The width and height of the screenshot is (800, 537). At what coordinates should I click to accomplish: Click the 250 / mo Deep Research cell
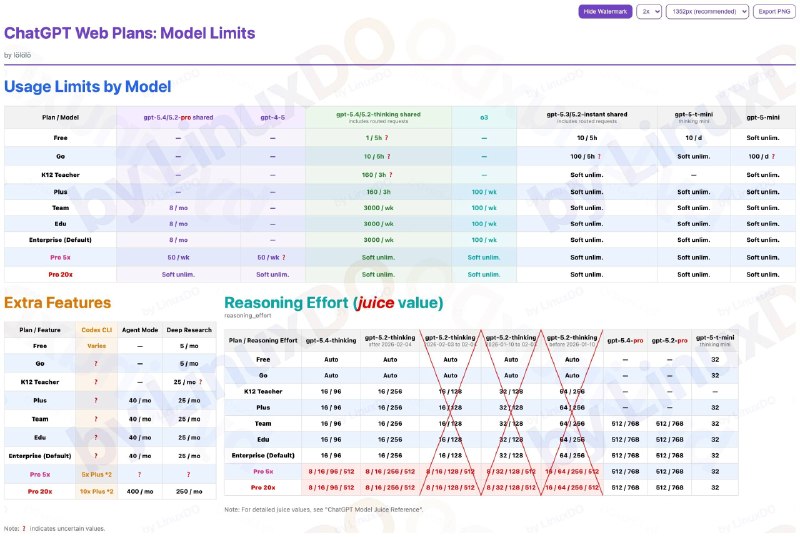click(188, 491)
